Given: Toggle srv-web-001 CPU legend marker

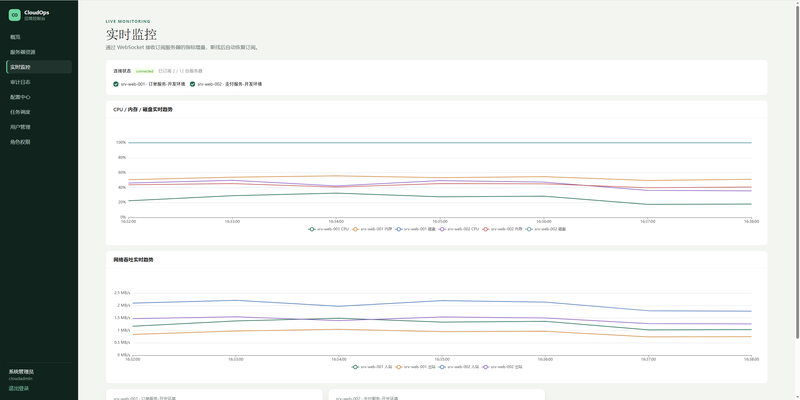Looking at the screenshot, I should click(x=312, y=229).
